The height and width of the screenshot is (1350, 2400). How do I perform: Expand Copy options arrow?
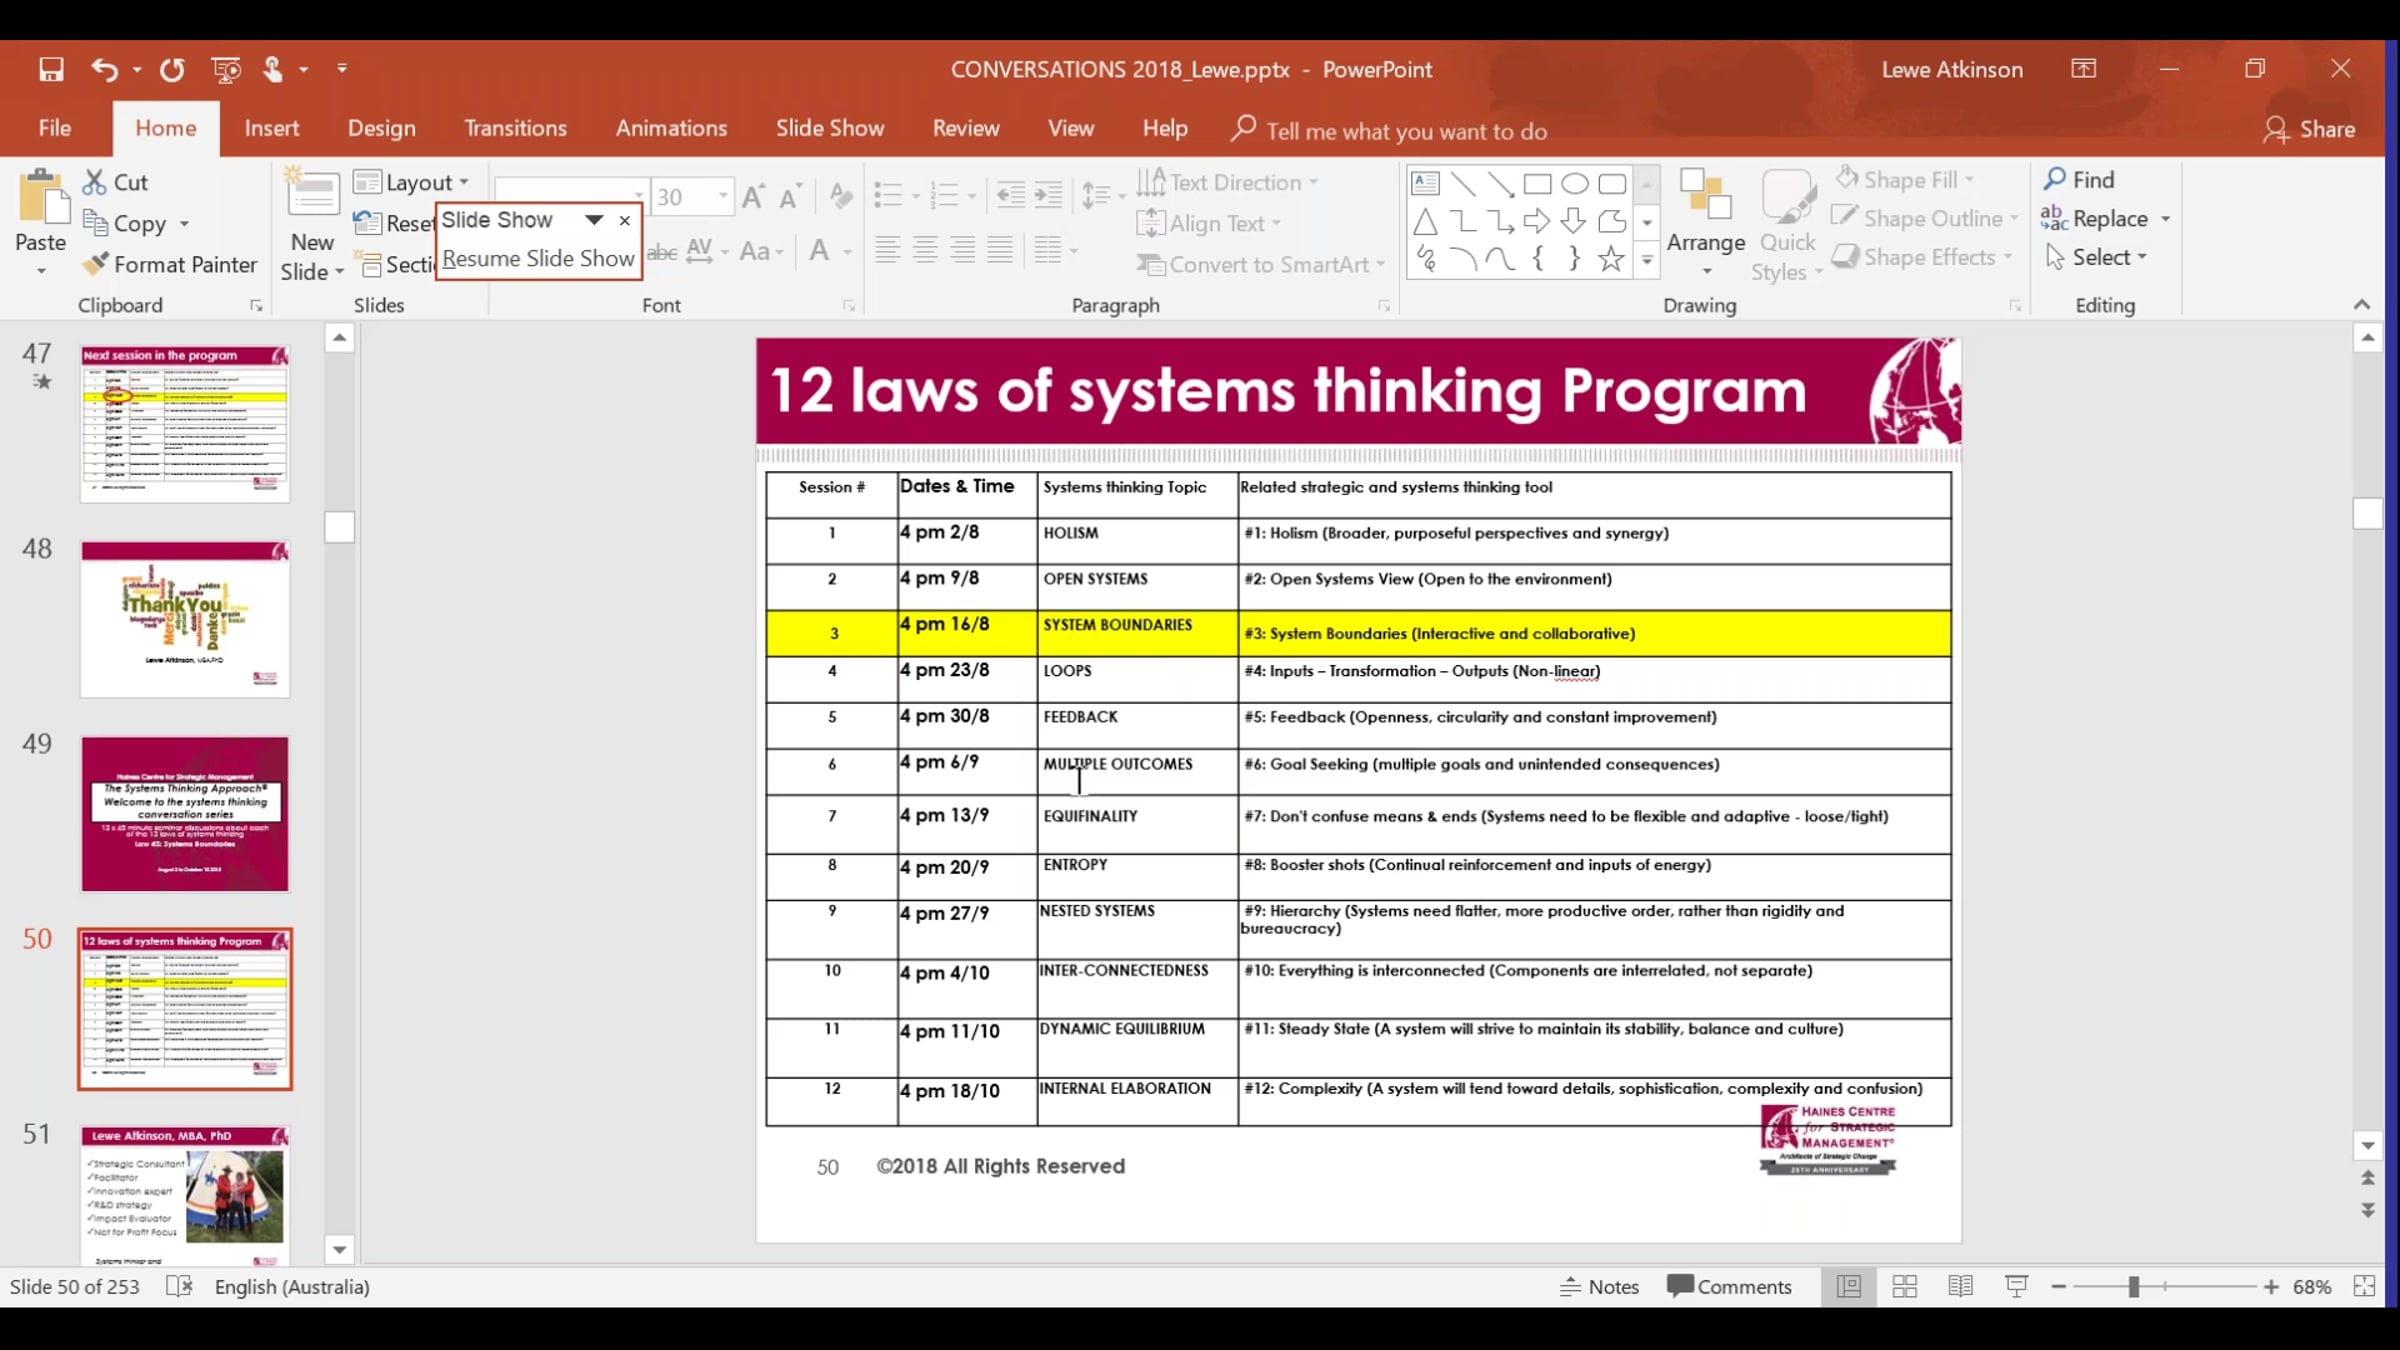184,223
